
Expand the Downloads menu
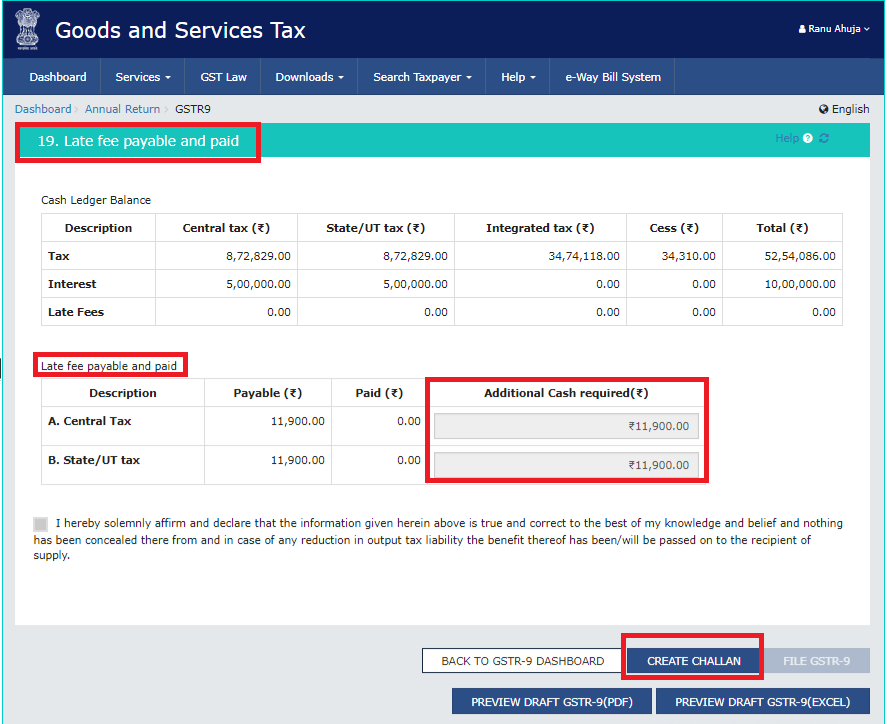tap(309, 77)
